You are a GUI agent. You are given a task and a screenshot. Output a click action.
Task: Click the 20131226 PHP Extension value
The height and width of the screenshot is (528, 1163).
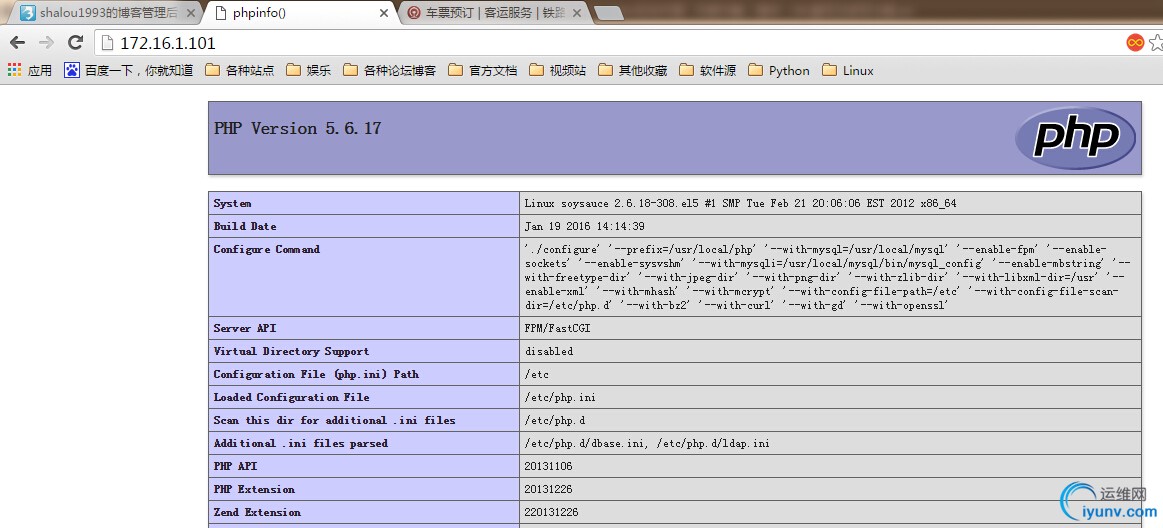tap(548, 489)
